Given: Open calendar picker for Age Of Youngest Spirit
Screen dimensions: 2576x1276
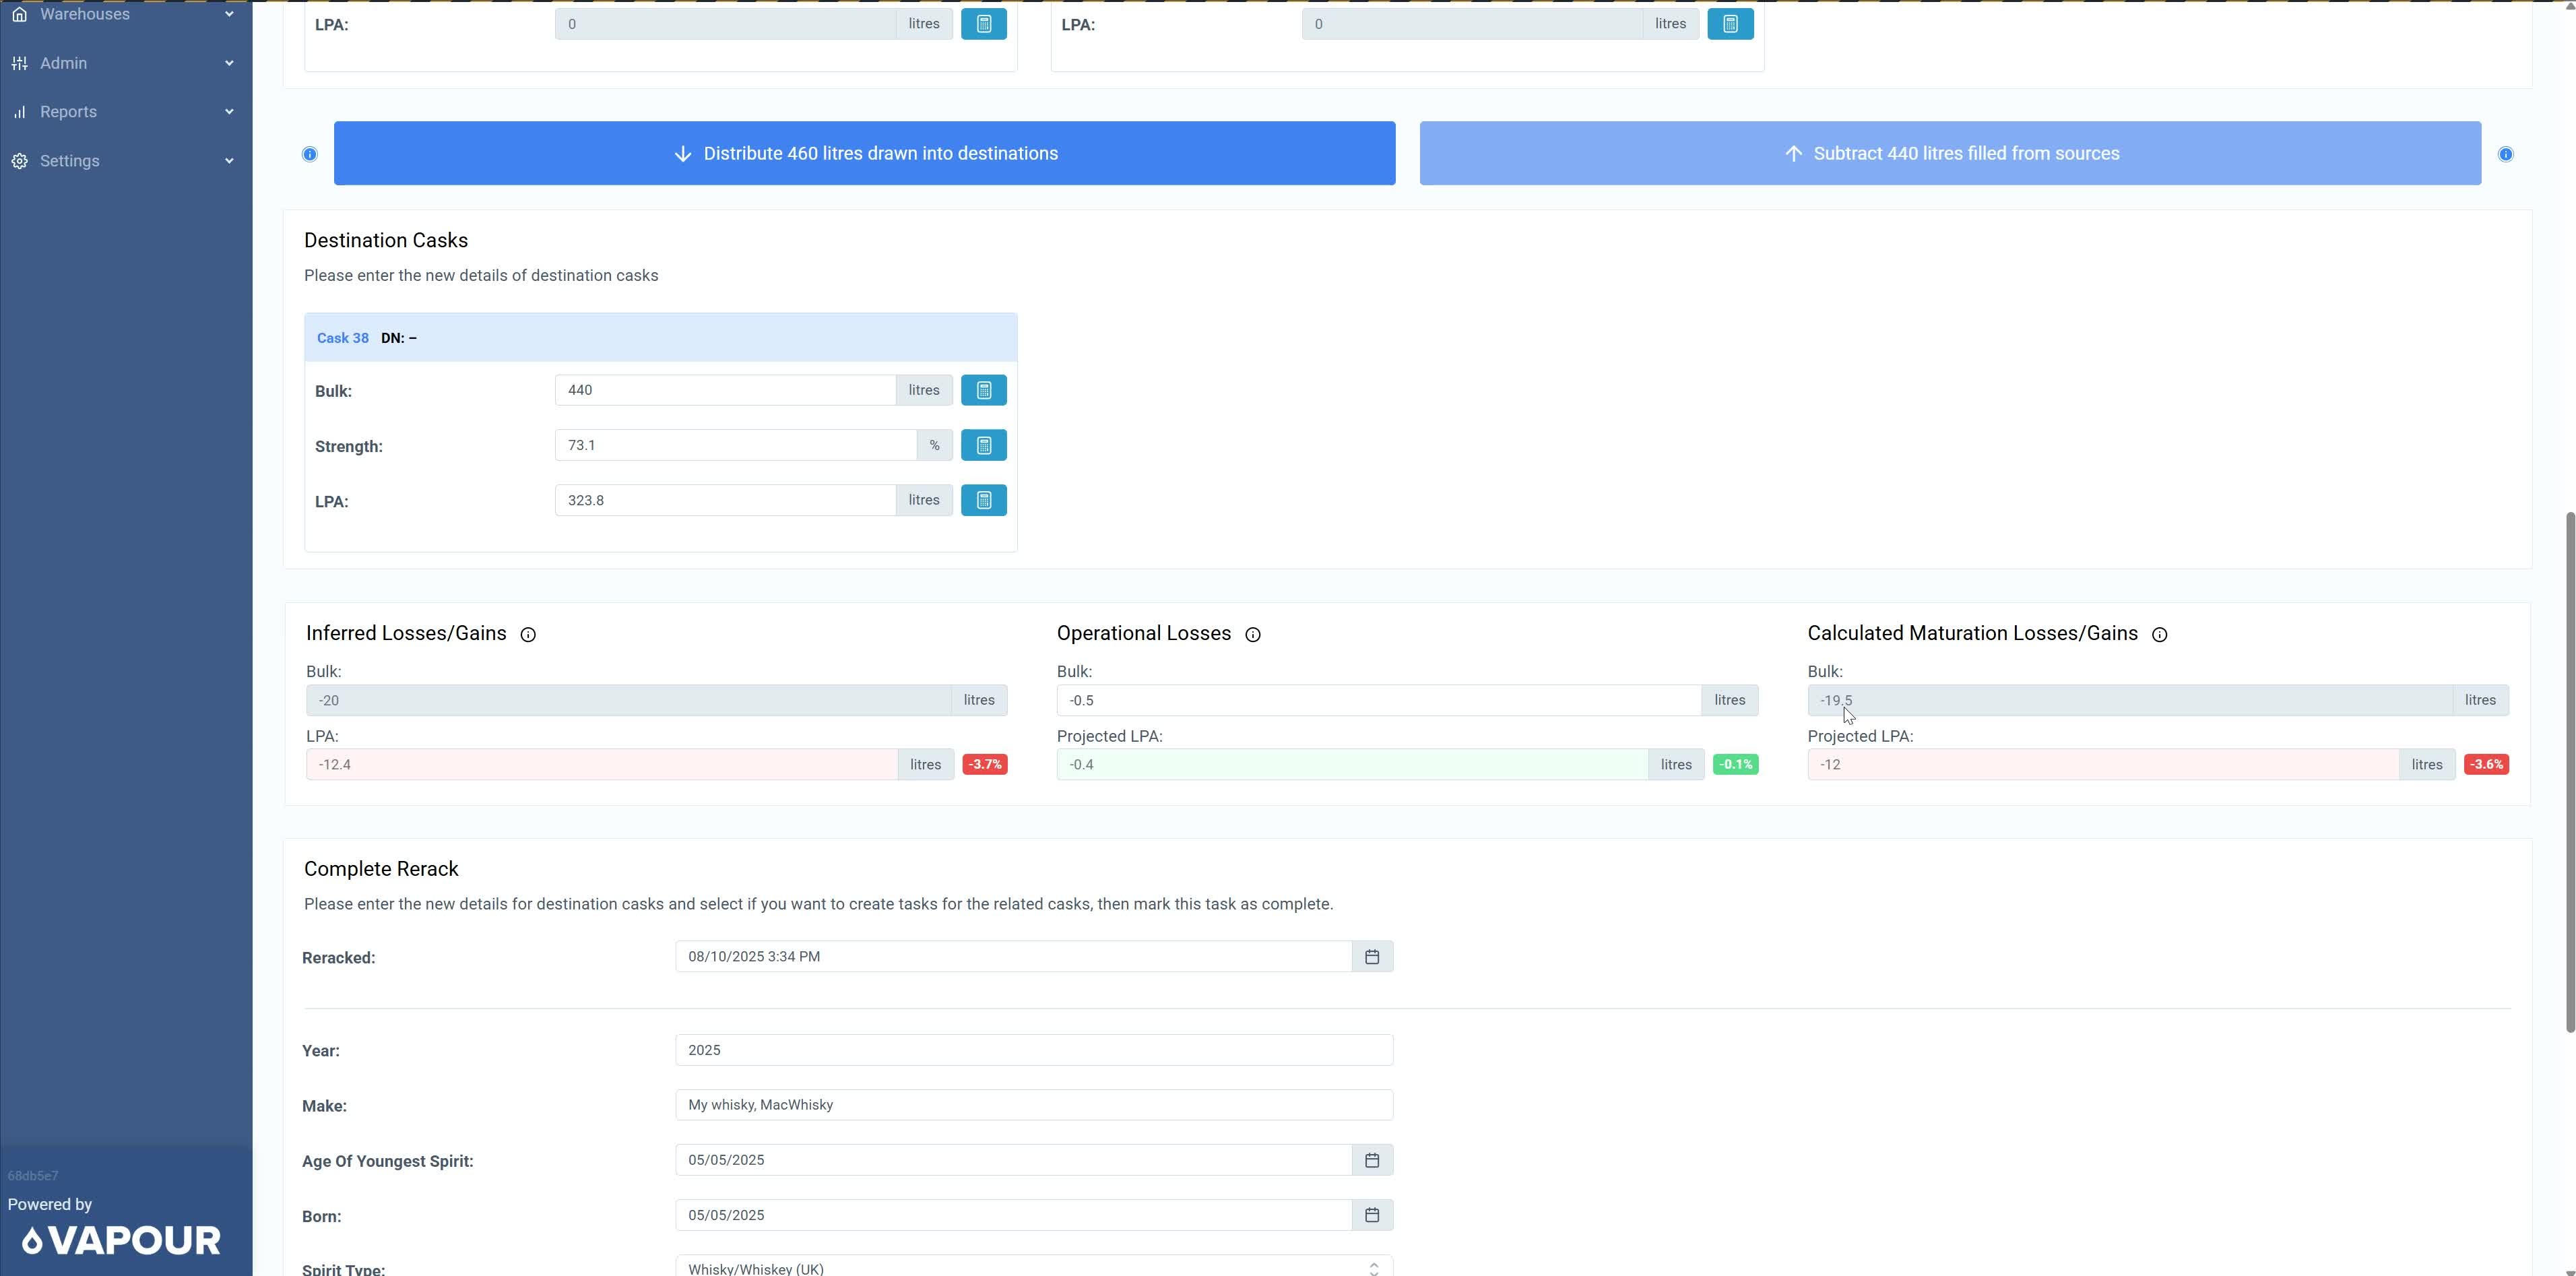Looking at the screenshot, I should (1371, 1160).
